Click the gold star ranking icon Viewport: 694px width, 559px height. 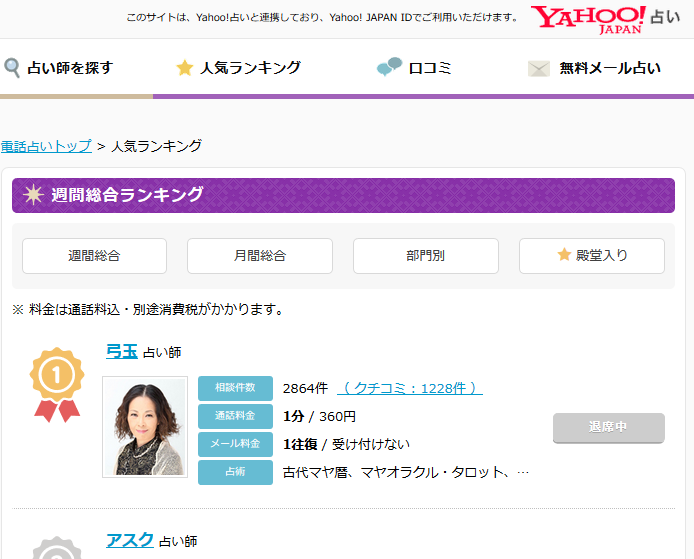pyautogui.click(x=185, y=68)
